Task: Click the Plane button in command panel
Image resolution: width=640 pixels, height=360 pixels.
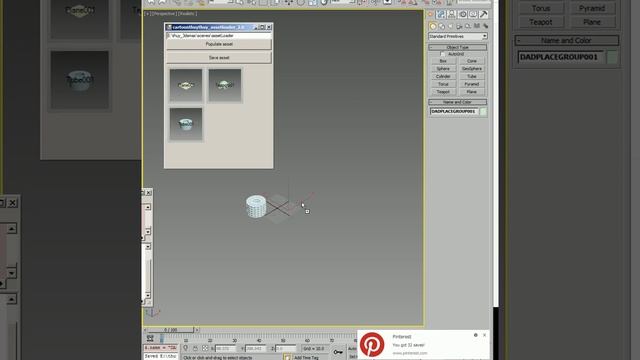Action: point(472,92)
